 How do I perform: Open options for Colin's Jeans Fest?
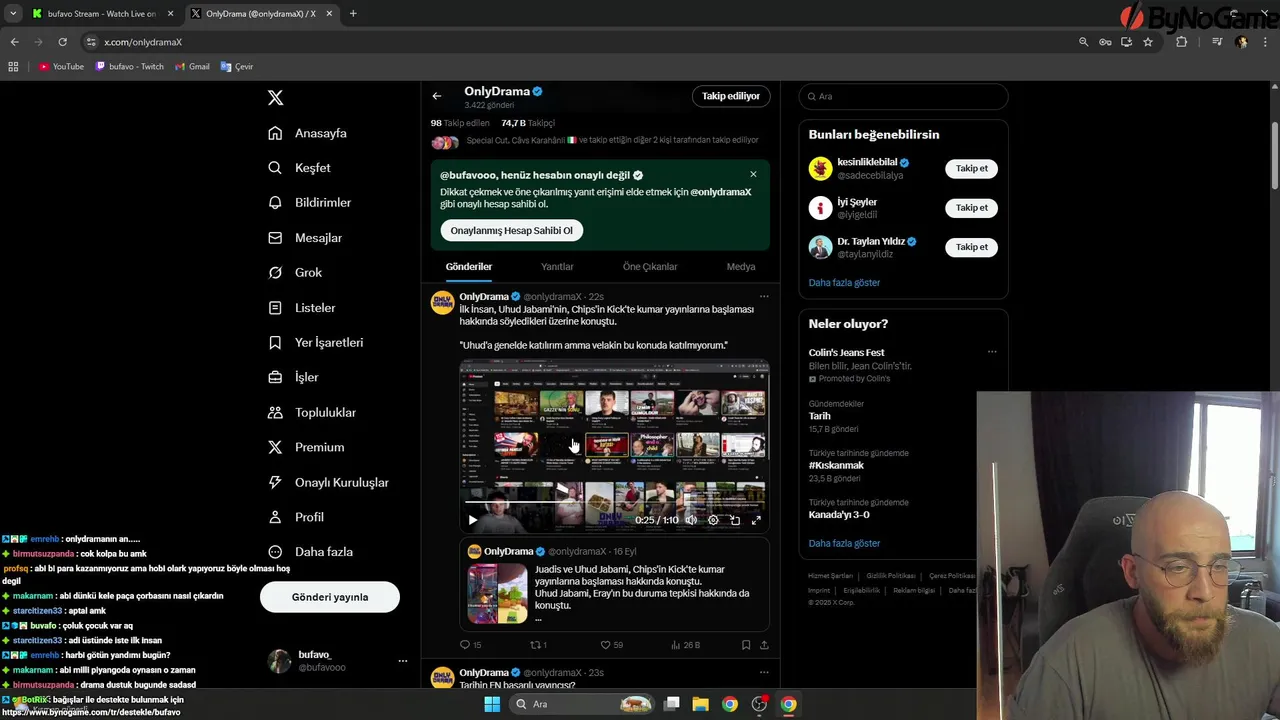[992, 352]
